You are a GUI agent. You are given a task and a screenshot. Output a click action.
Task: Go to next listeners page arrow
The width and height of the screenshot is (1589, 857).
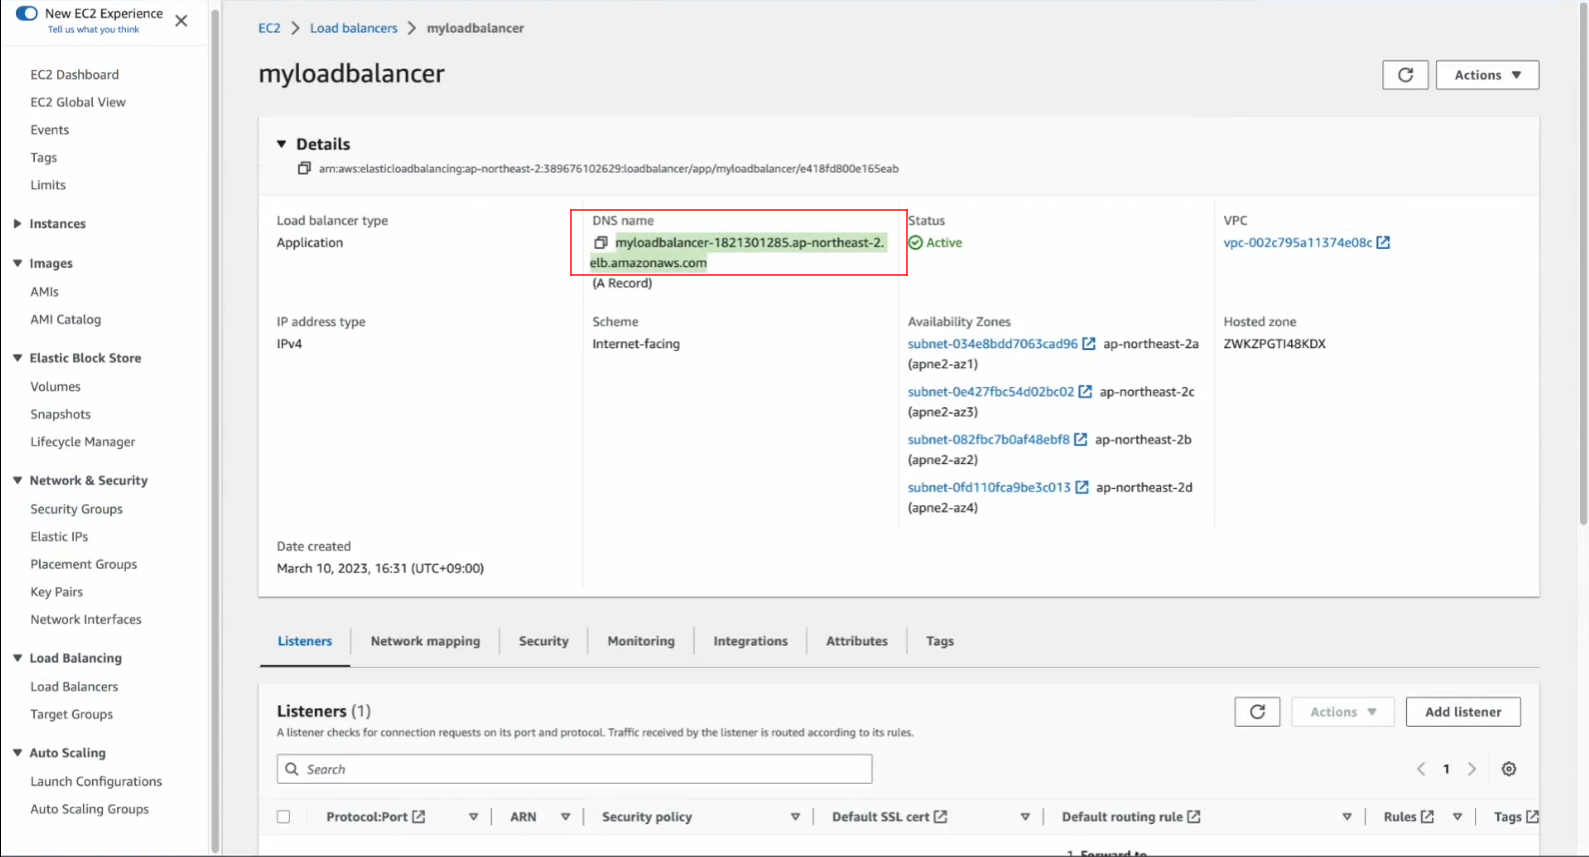click(1472, 769)
